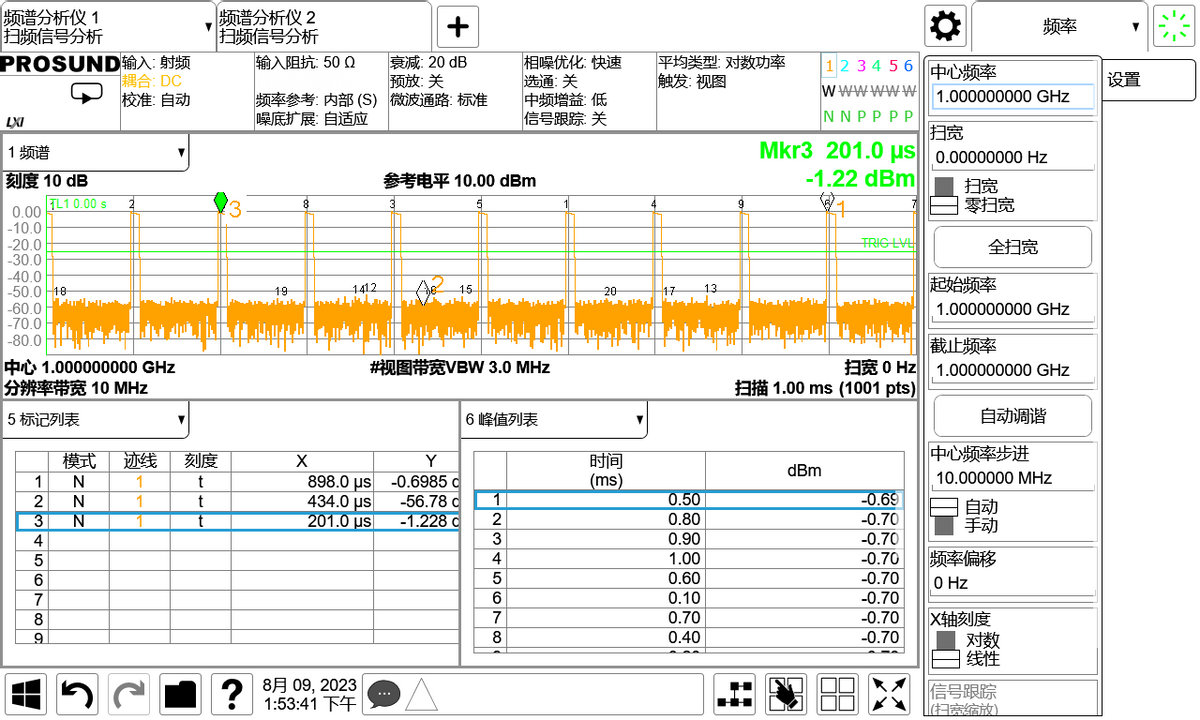
Task: Click the Windows start icon
Action: pos(27,693)
